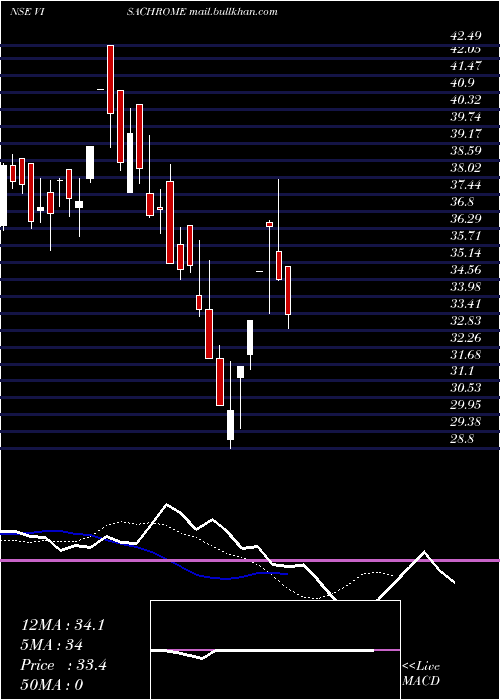Click the 29.95 price axis label
500x700 pixels.
tap(466, 404)
